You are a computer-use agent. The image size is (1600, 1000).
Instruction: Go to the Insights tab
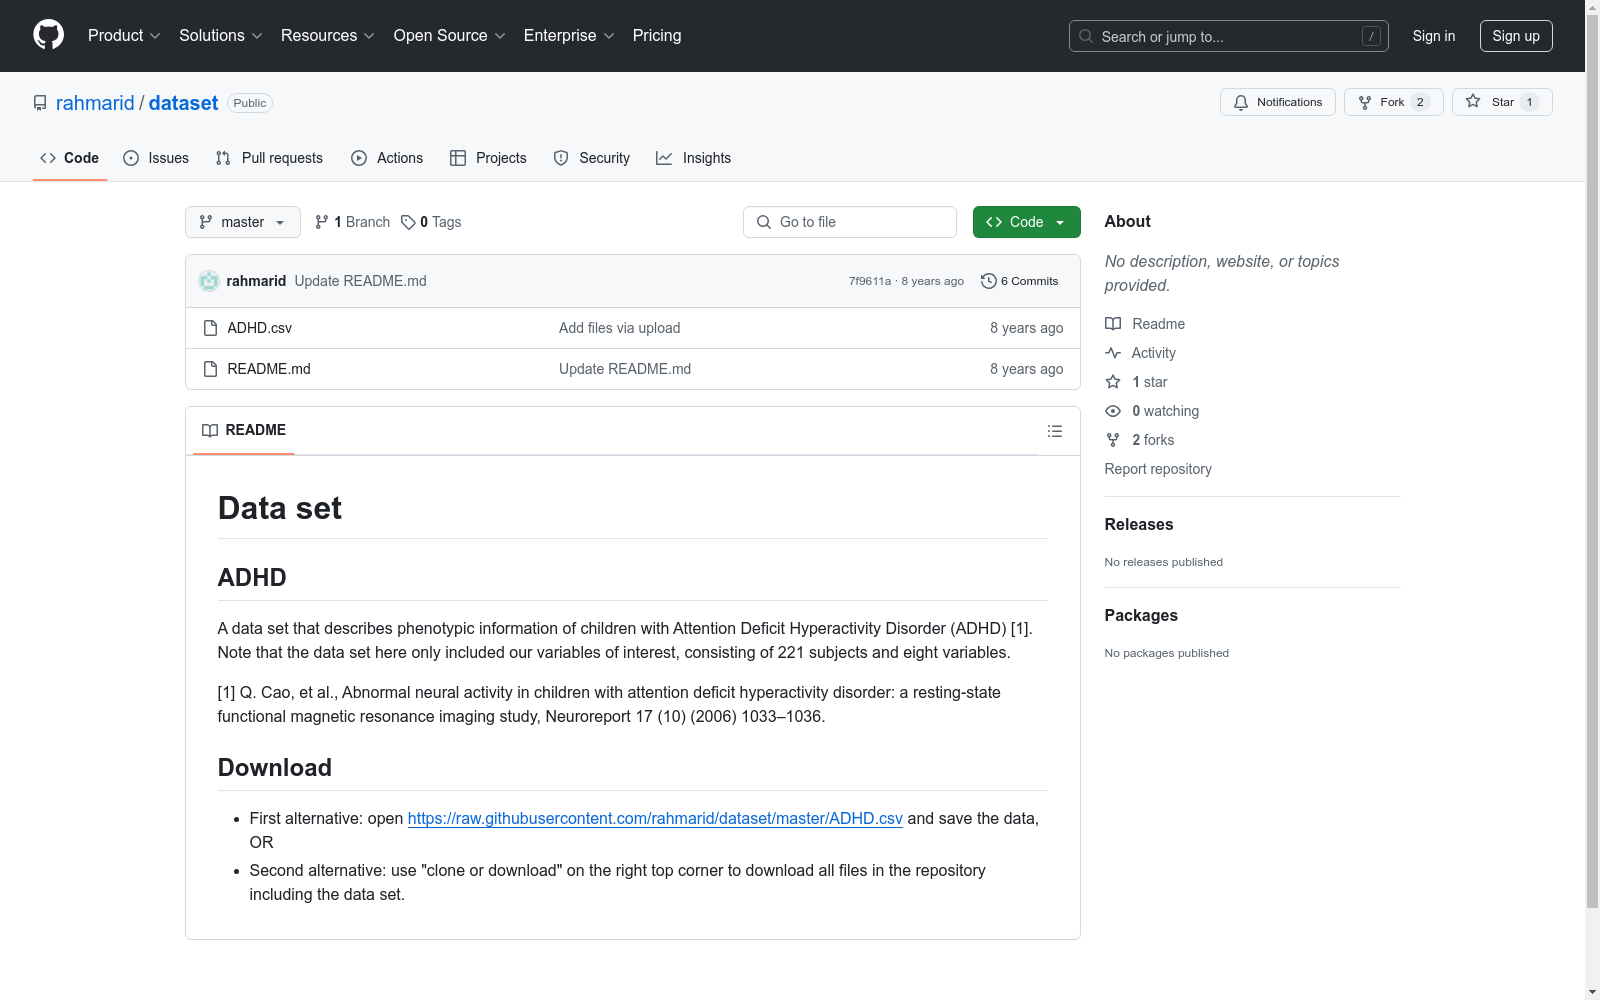point(693,158)
